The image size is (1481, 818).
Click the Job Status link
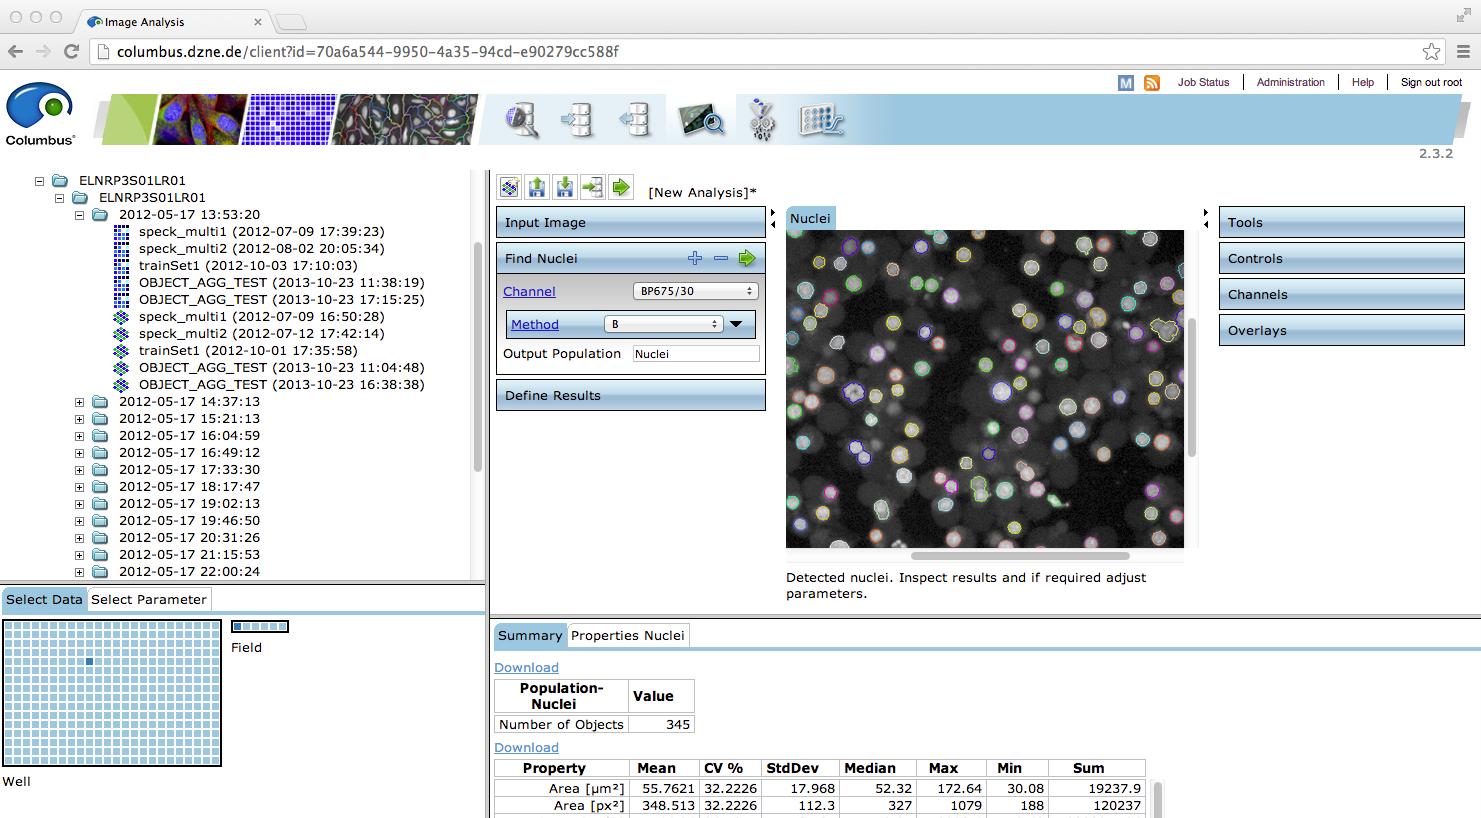tap(1203, 82)
